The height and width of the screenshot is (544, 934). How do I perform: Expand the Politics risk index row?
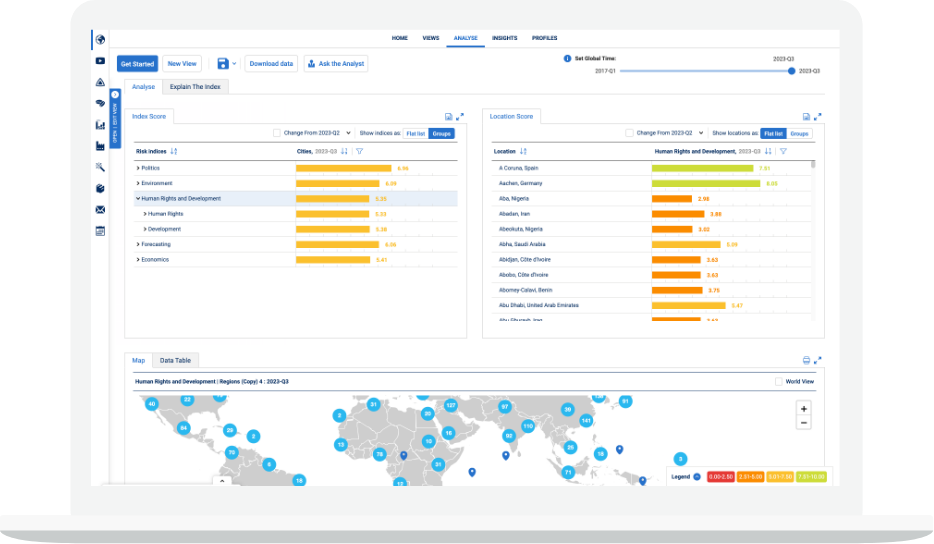pyautogui.click(x=138, y=168)
